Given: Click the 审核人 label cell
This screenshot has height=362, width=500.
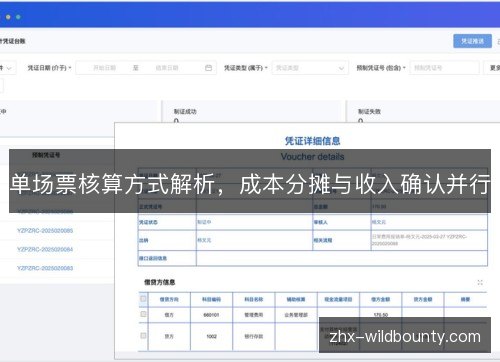Looking at the screenshot, I should coord(342,222).
